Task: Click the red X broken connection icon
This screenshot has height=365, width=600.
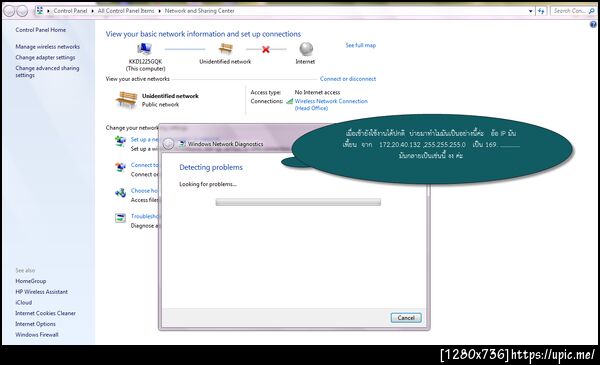Action: pyautogui.click(x=266, y=49)
